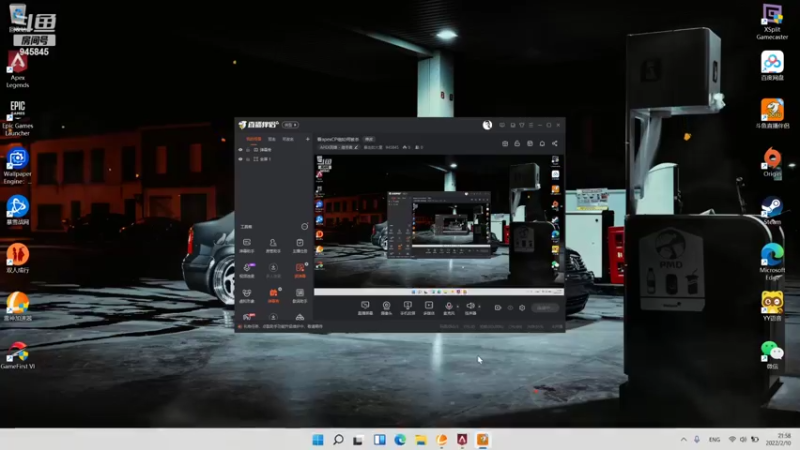Image resolution: width=800 pixels, height=450 pixels.
Task: Click the share icon in stream header
Action: 555,143
